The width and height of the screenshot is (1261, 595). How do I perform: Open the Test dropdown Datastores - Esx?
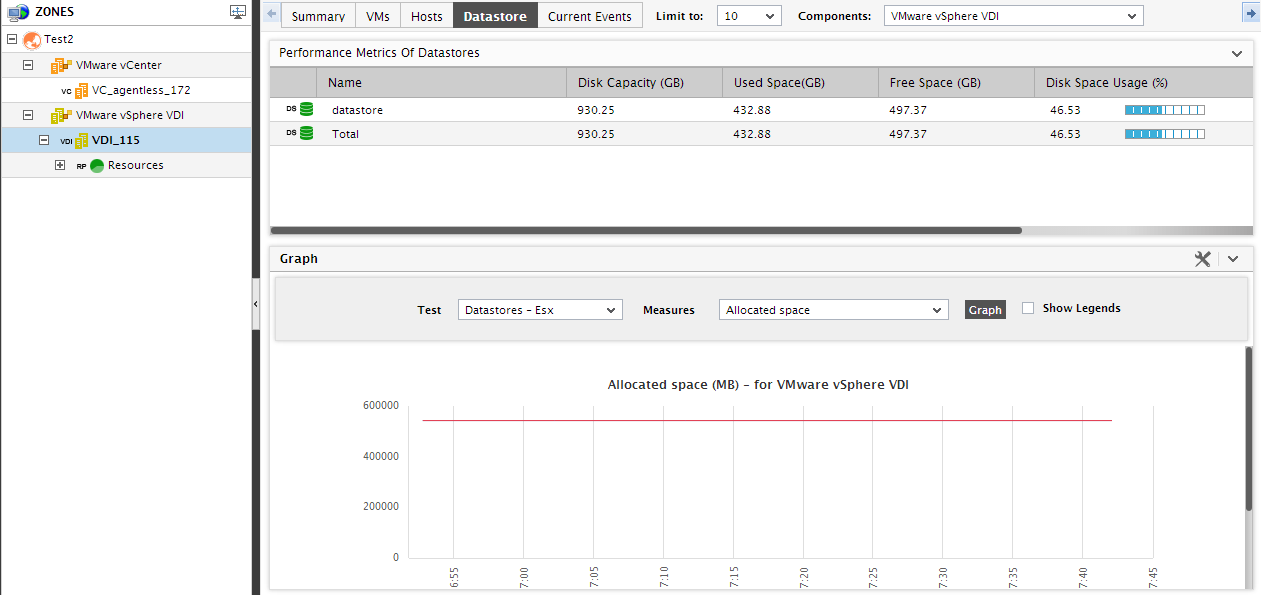(x=540, y=310)
